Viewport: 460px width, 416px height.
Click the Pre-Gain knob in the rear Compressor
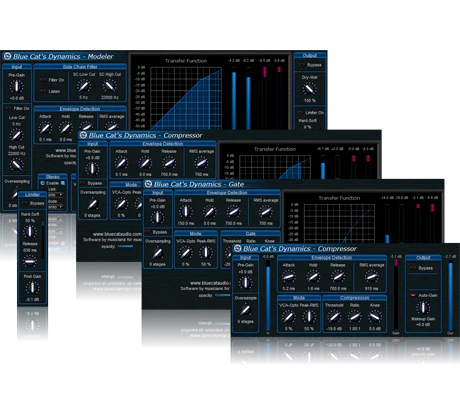click(92, 168)
